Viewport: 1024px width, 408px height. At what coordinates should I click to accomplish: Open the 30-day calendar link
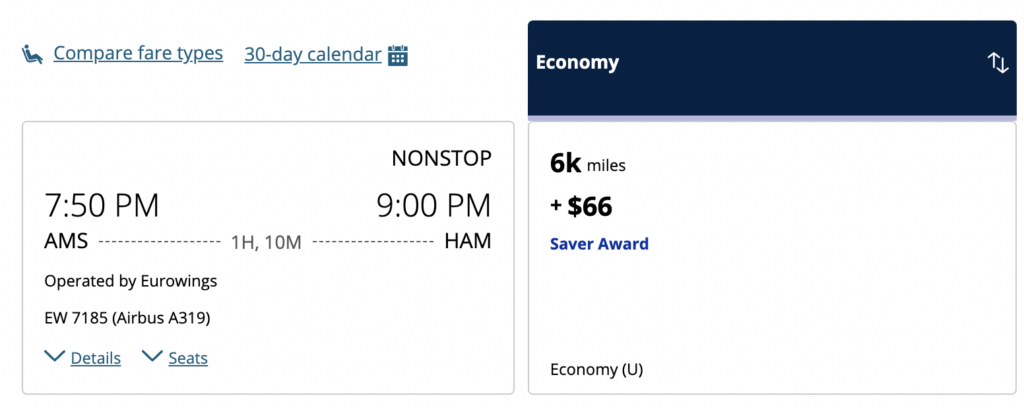coord(313,54)
